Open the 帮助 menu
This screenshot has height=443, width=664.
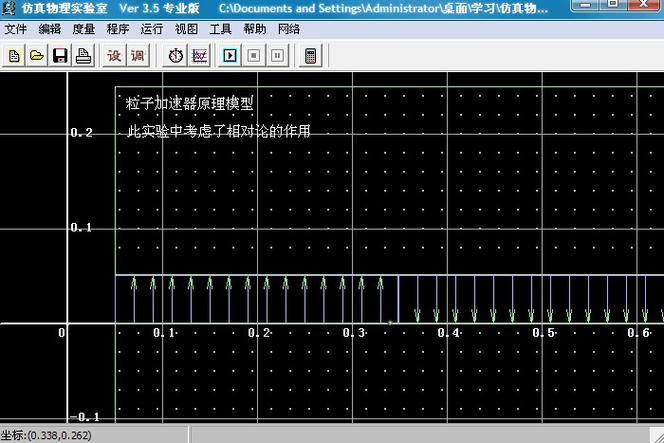tap(255, 29)
